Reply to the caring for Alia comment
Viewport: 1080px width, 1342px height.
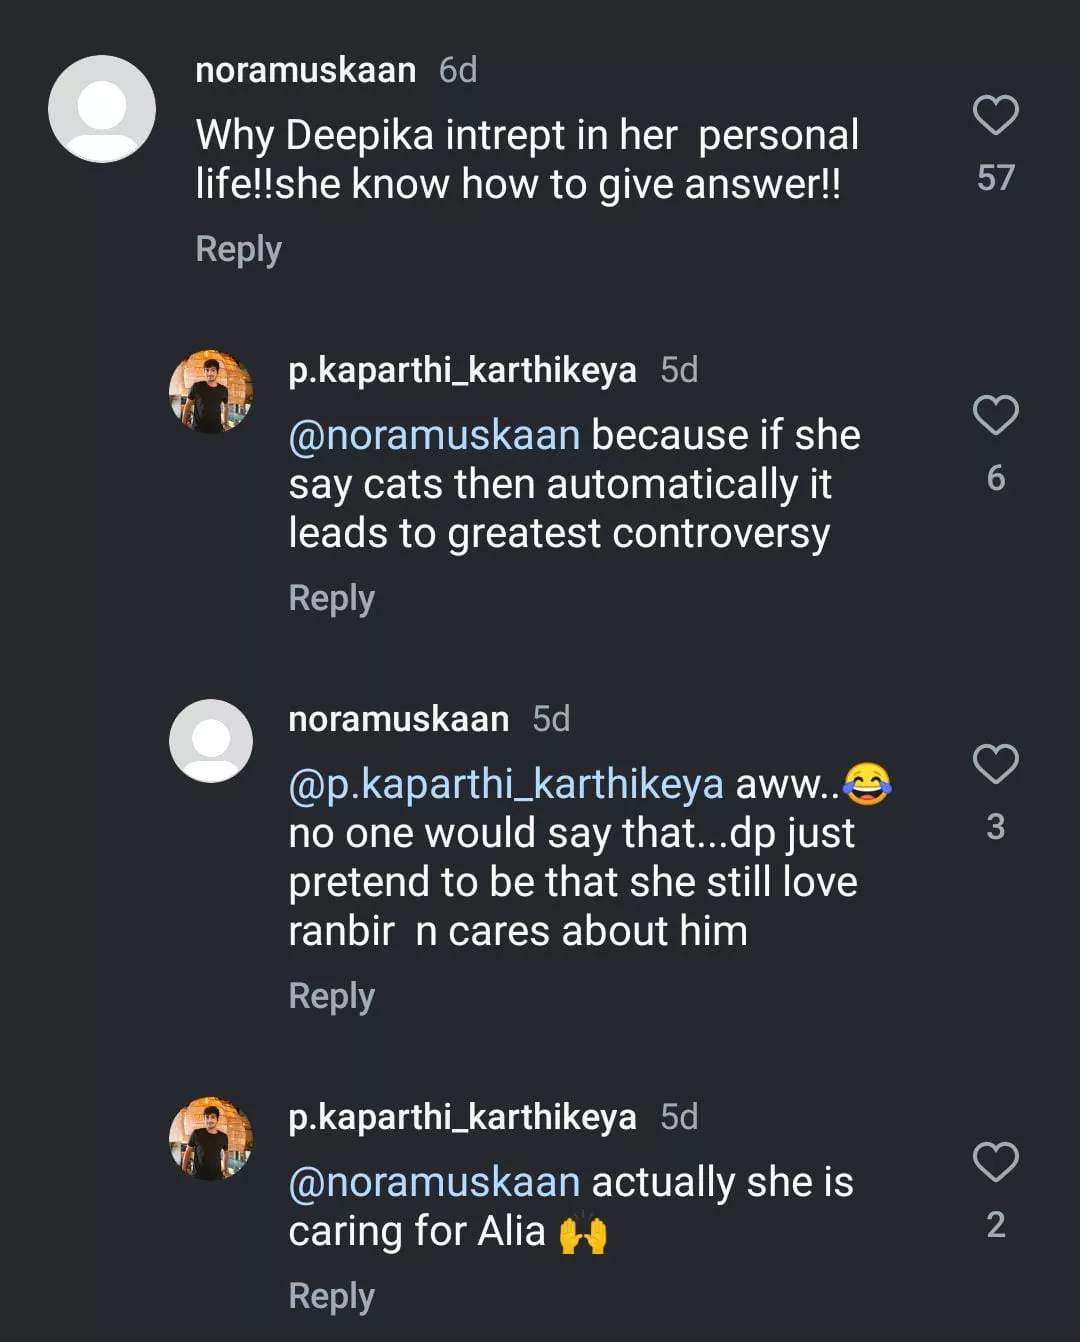(331, 1296)
